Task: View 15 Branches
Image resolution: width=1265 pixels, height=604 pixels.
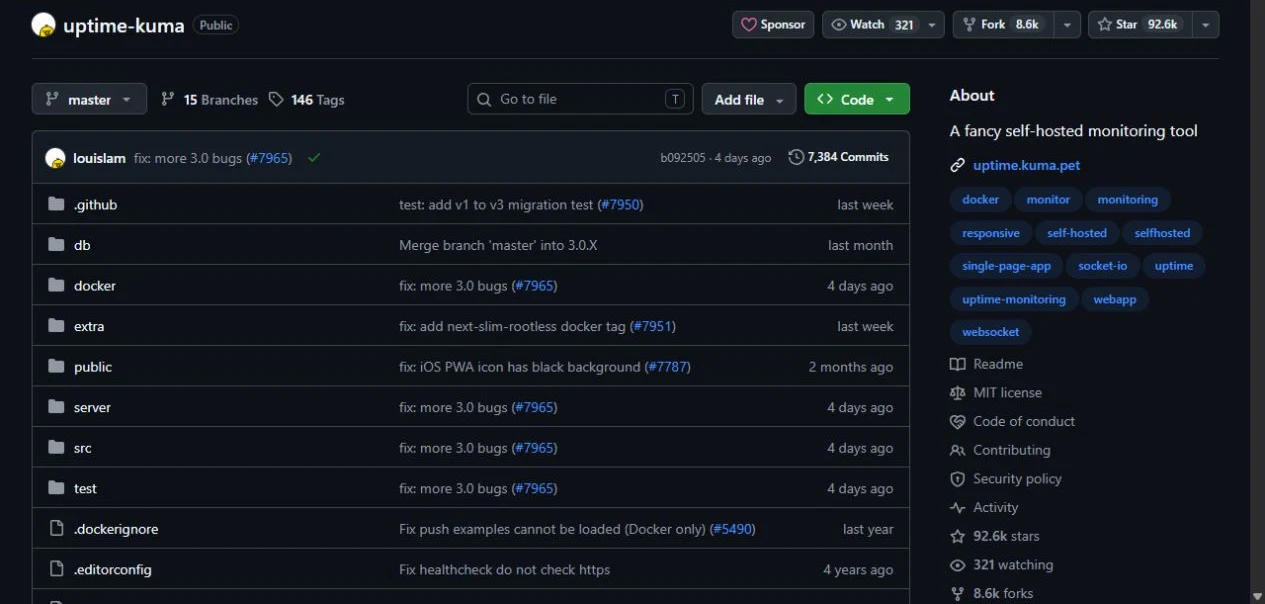Action: tap(209, 100)
